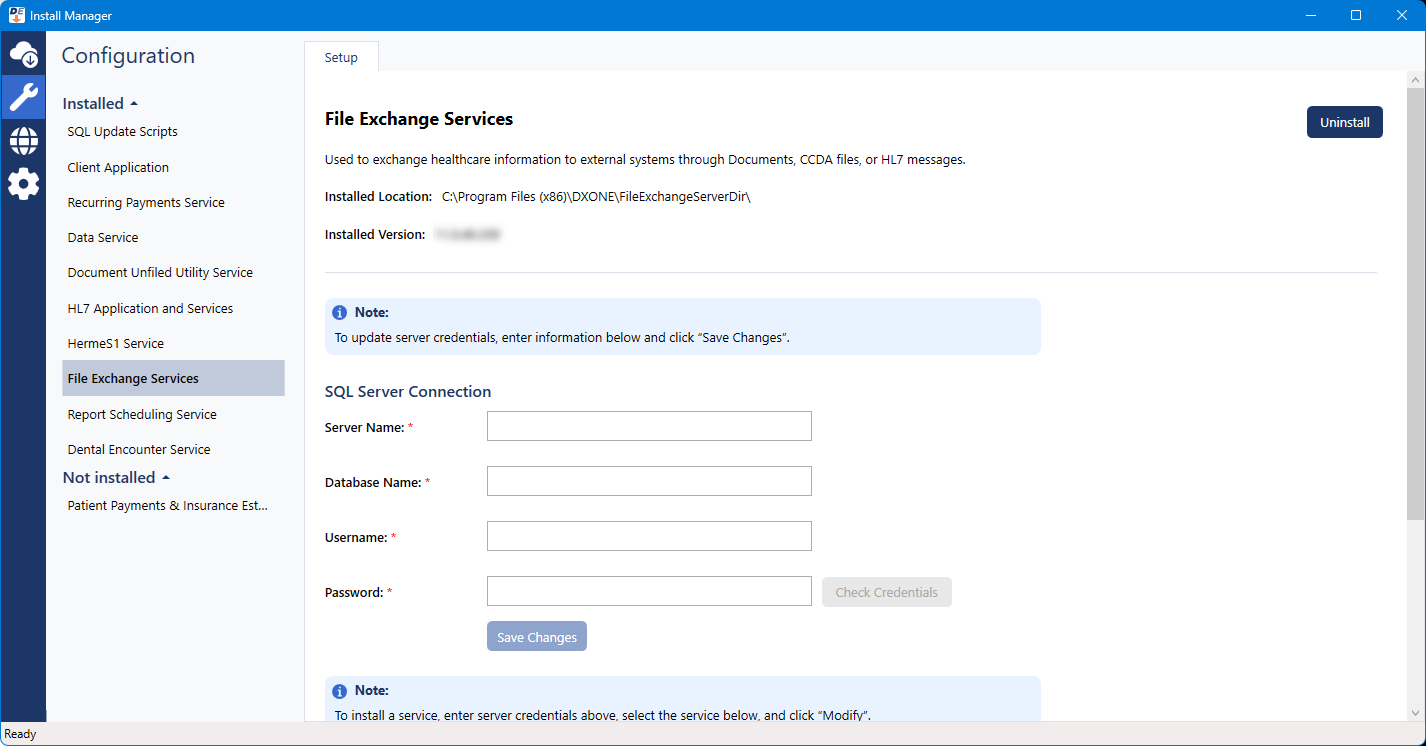Click the Install Manager app logo
Screen dimensions: 1426x746
pos(15,15)
